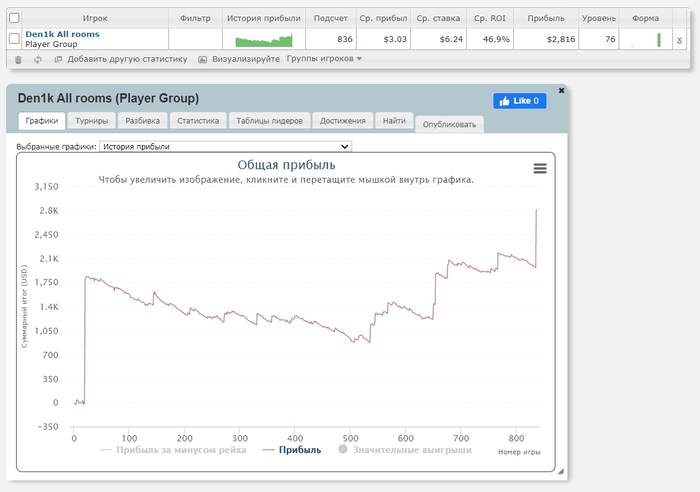Screen dimensions: 700x492
Task: Click the green form bar indicator
Action: click(x=659, y=40)
